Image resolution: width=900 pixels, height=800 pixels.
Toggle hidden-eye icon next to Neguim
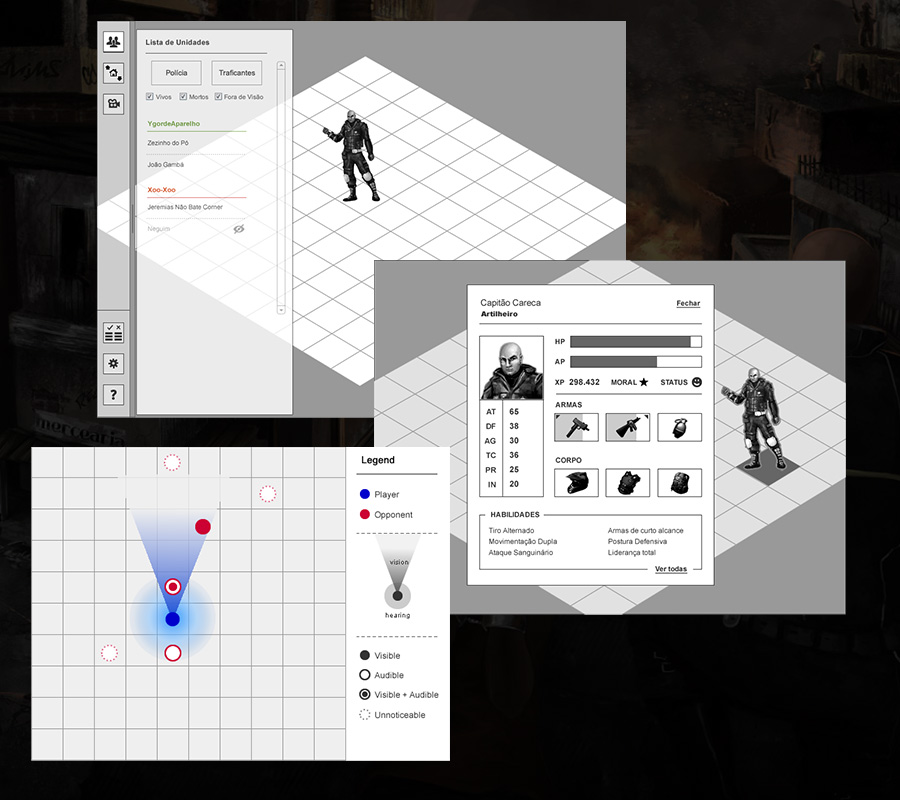[x=239, y=229]
